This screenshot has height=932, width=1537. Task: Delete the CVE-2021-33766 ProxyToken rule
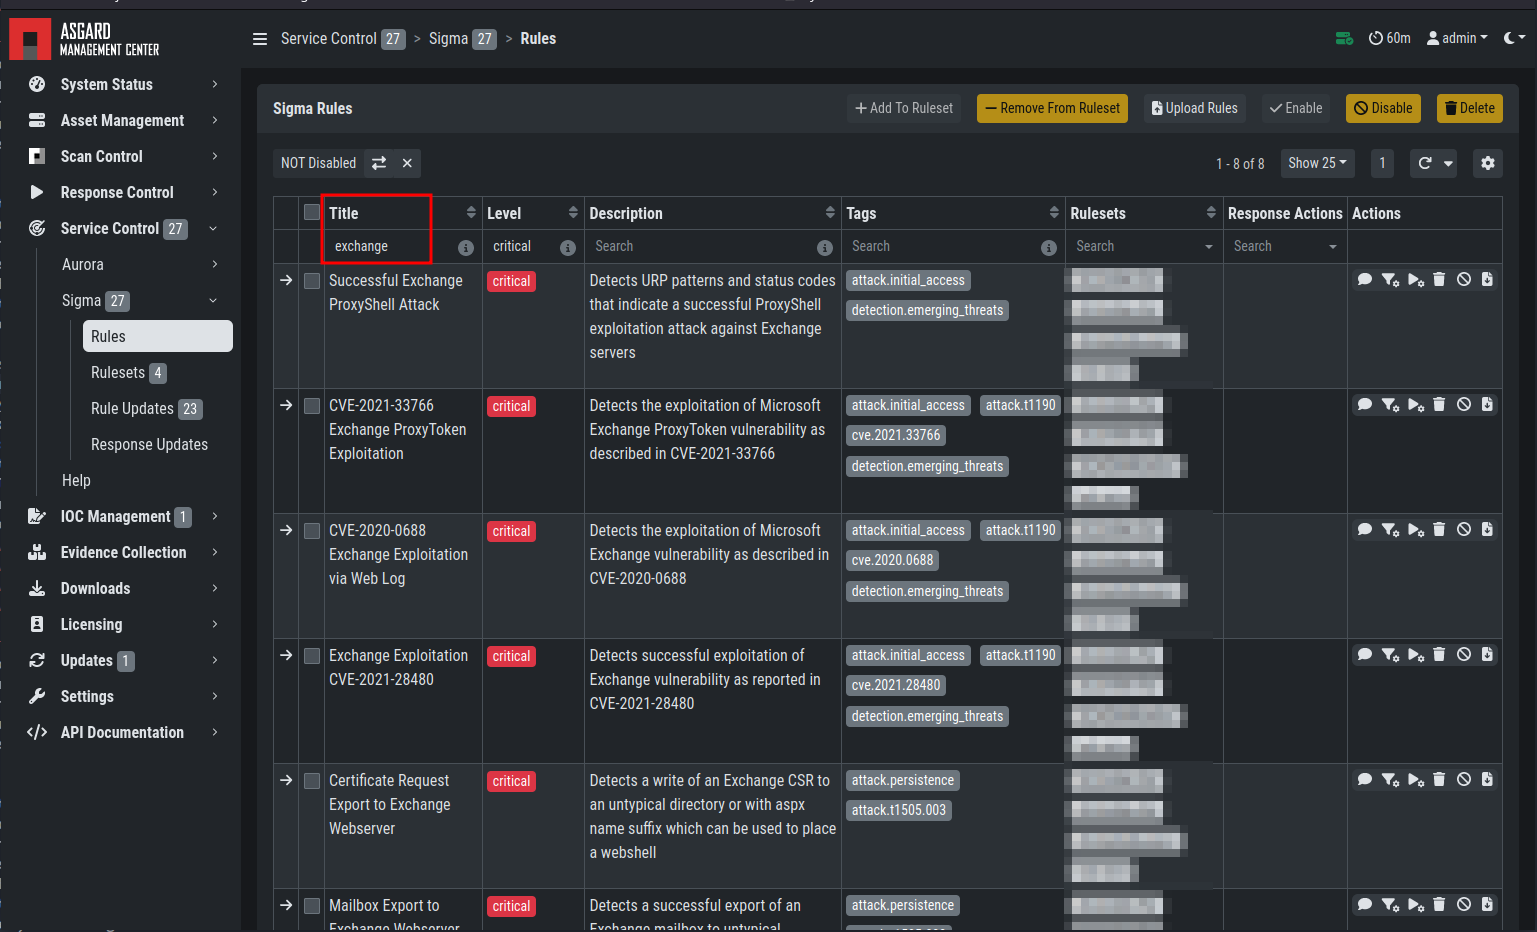1439,405
